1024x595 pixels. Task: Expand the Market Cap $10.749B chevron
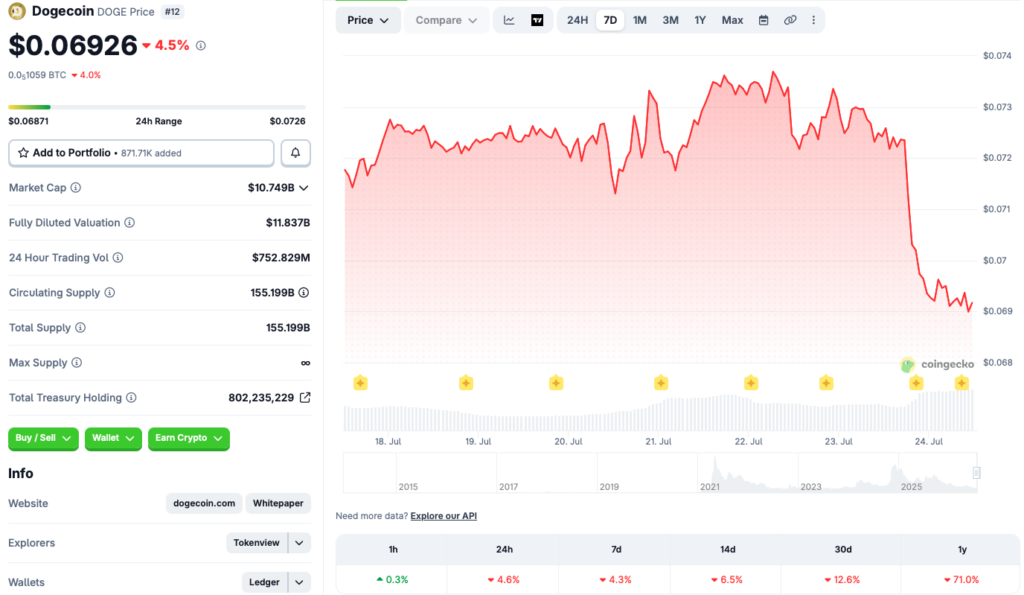click(x=304, y=188)
